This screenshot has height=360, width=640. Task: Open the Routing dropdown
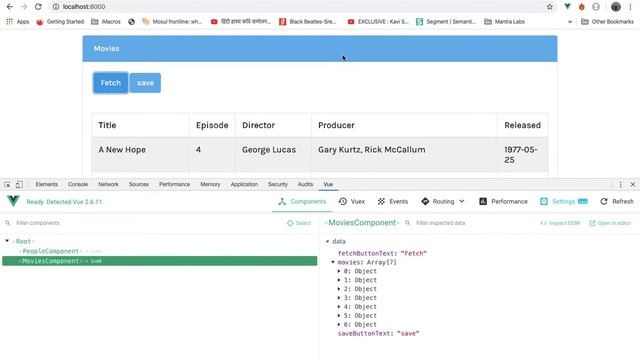443,202
